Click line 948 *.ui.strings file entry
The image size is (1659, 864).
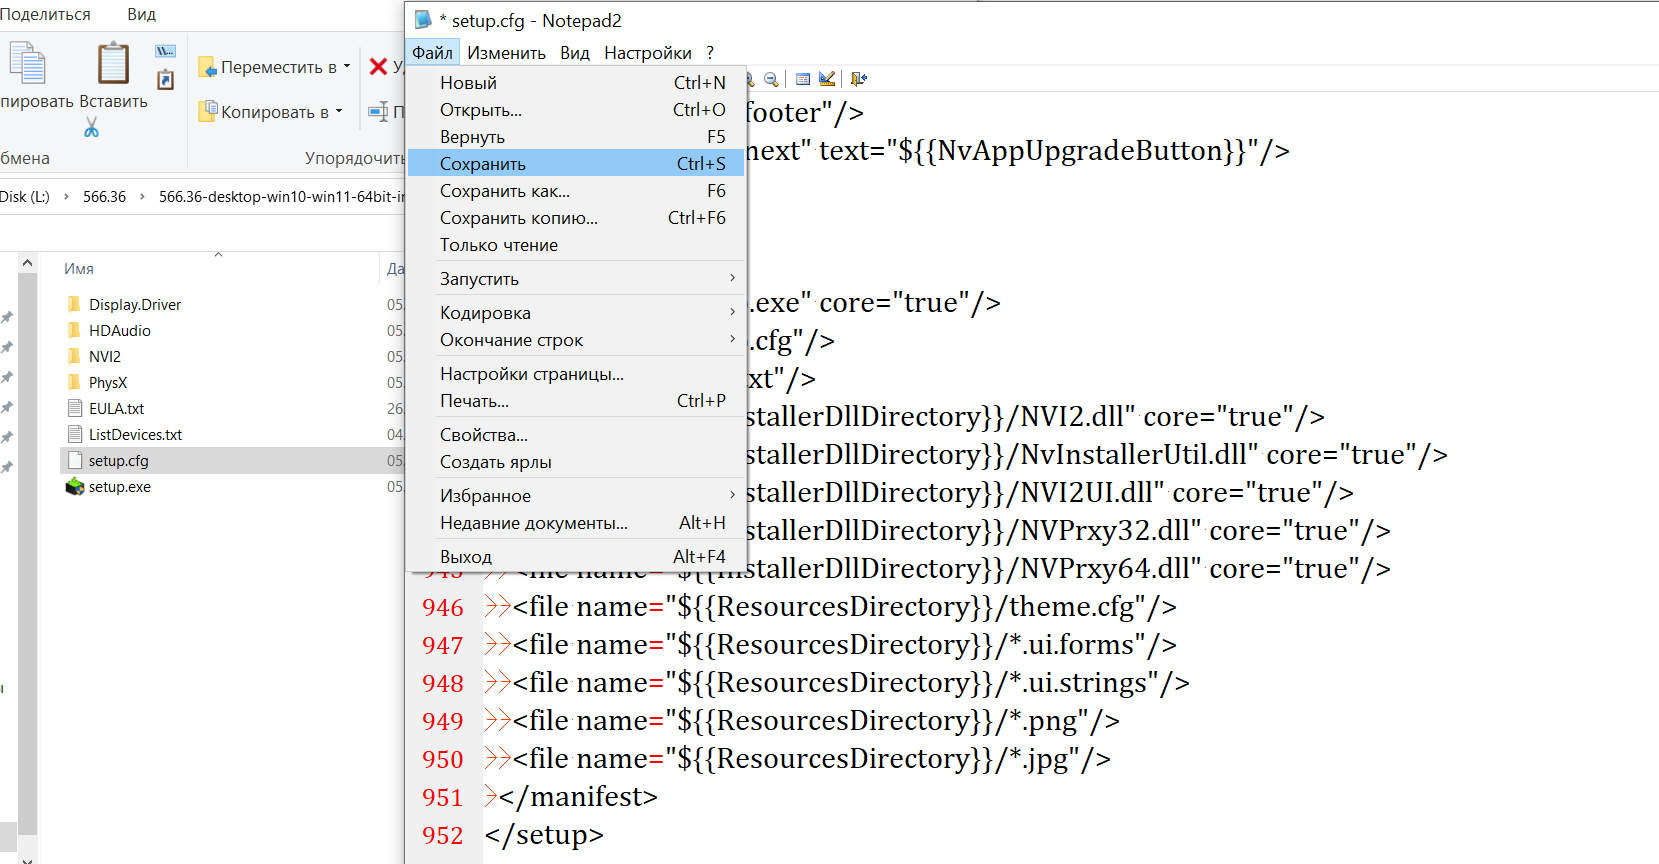click(x=851, y=682)
